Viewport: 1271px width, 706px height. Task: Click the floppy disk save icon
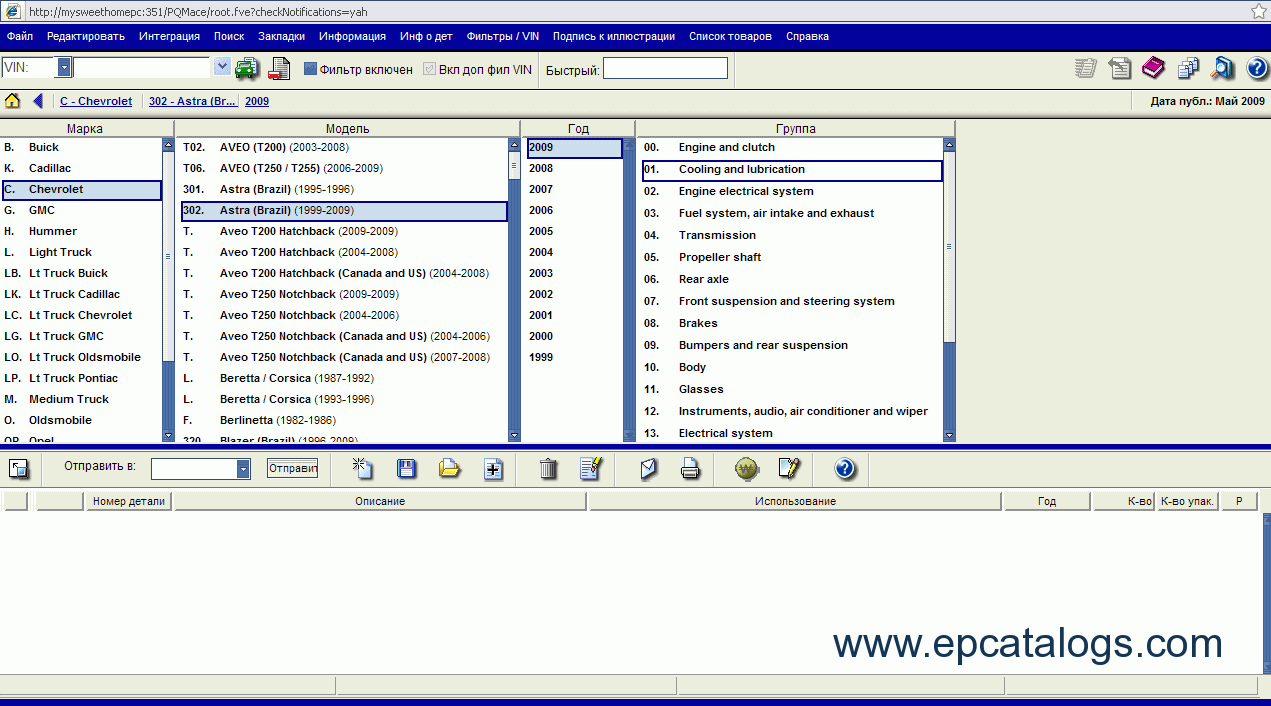coord(407,469)
